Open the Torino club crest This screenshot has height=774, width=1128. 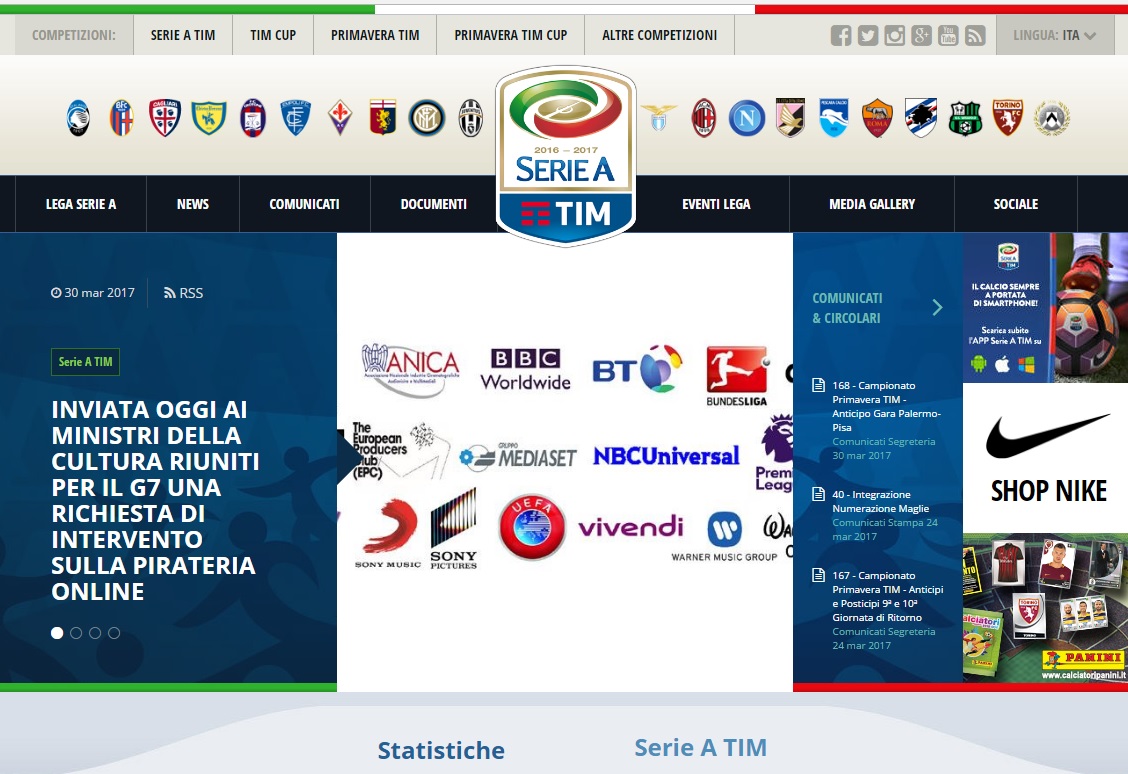pos(1008,118)
